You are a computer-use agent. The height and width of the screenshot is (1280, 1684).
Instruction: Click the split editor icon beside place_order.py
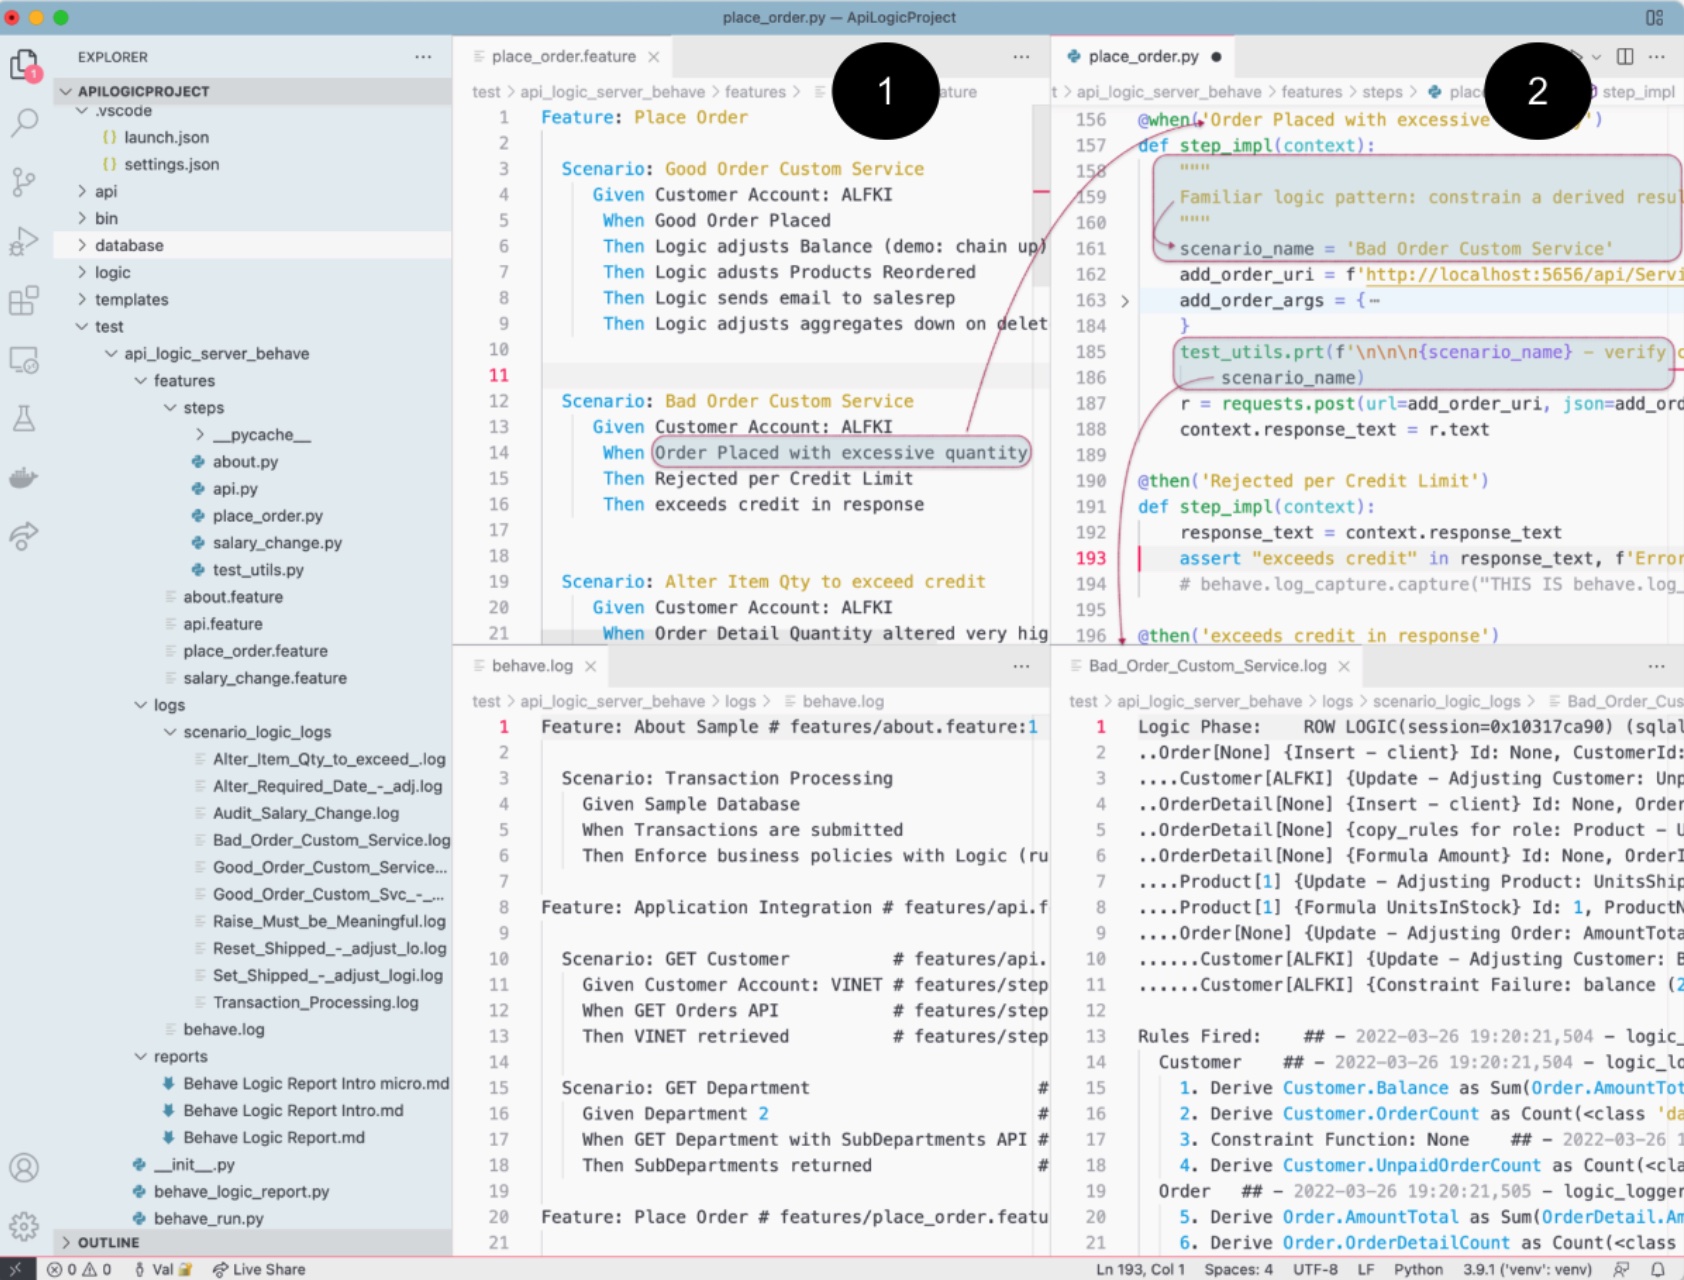pos(1625,57)
